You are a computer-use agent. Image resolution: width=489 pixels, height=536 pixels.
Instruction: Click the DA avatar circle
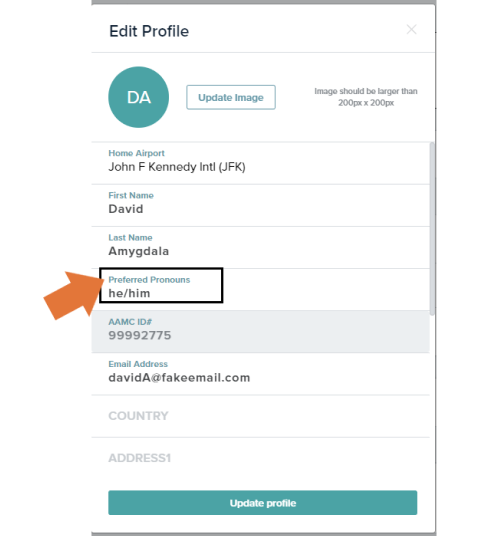[138, 97]
